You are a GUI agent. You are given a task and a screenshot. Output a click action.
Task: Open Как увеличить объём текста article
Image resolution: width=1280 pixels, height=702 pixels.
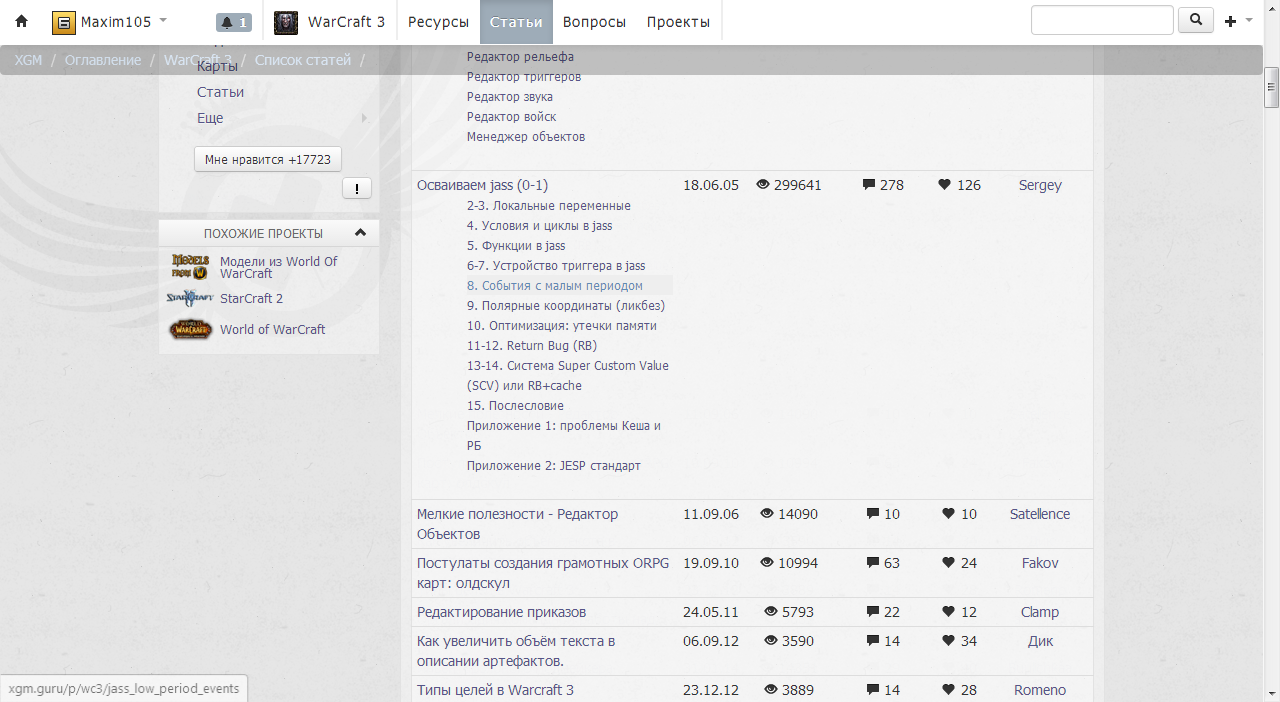[516, 651]
